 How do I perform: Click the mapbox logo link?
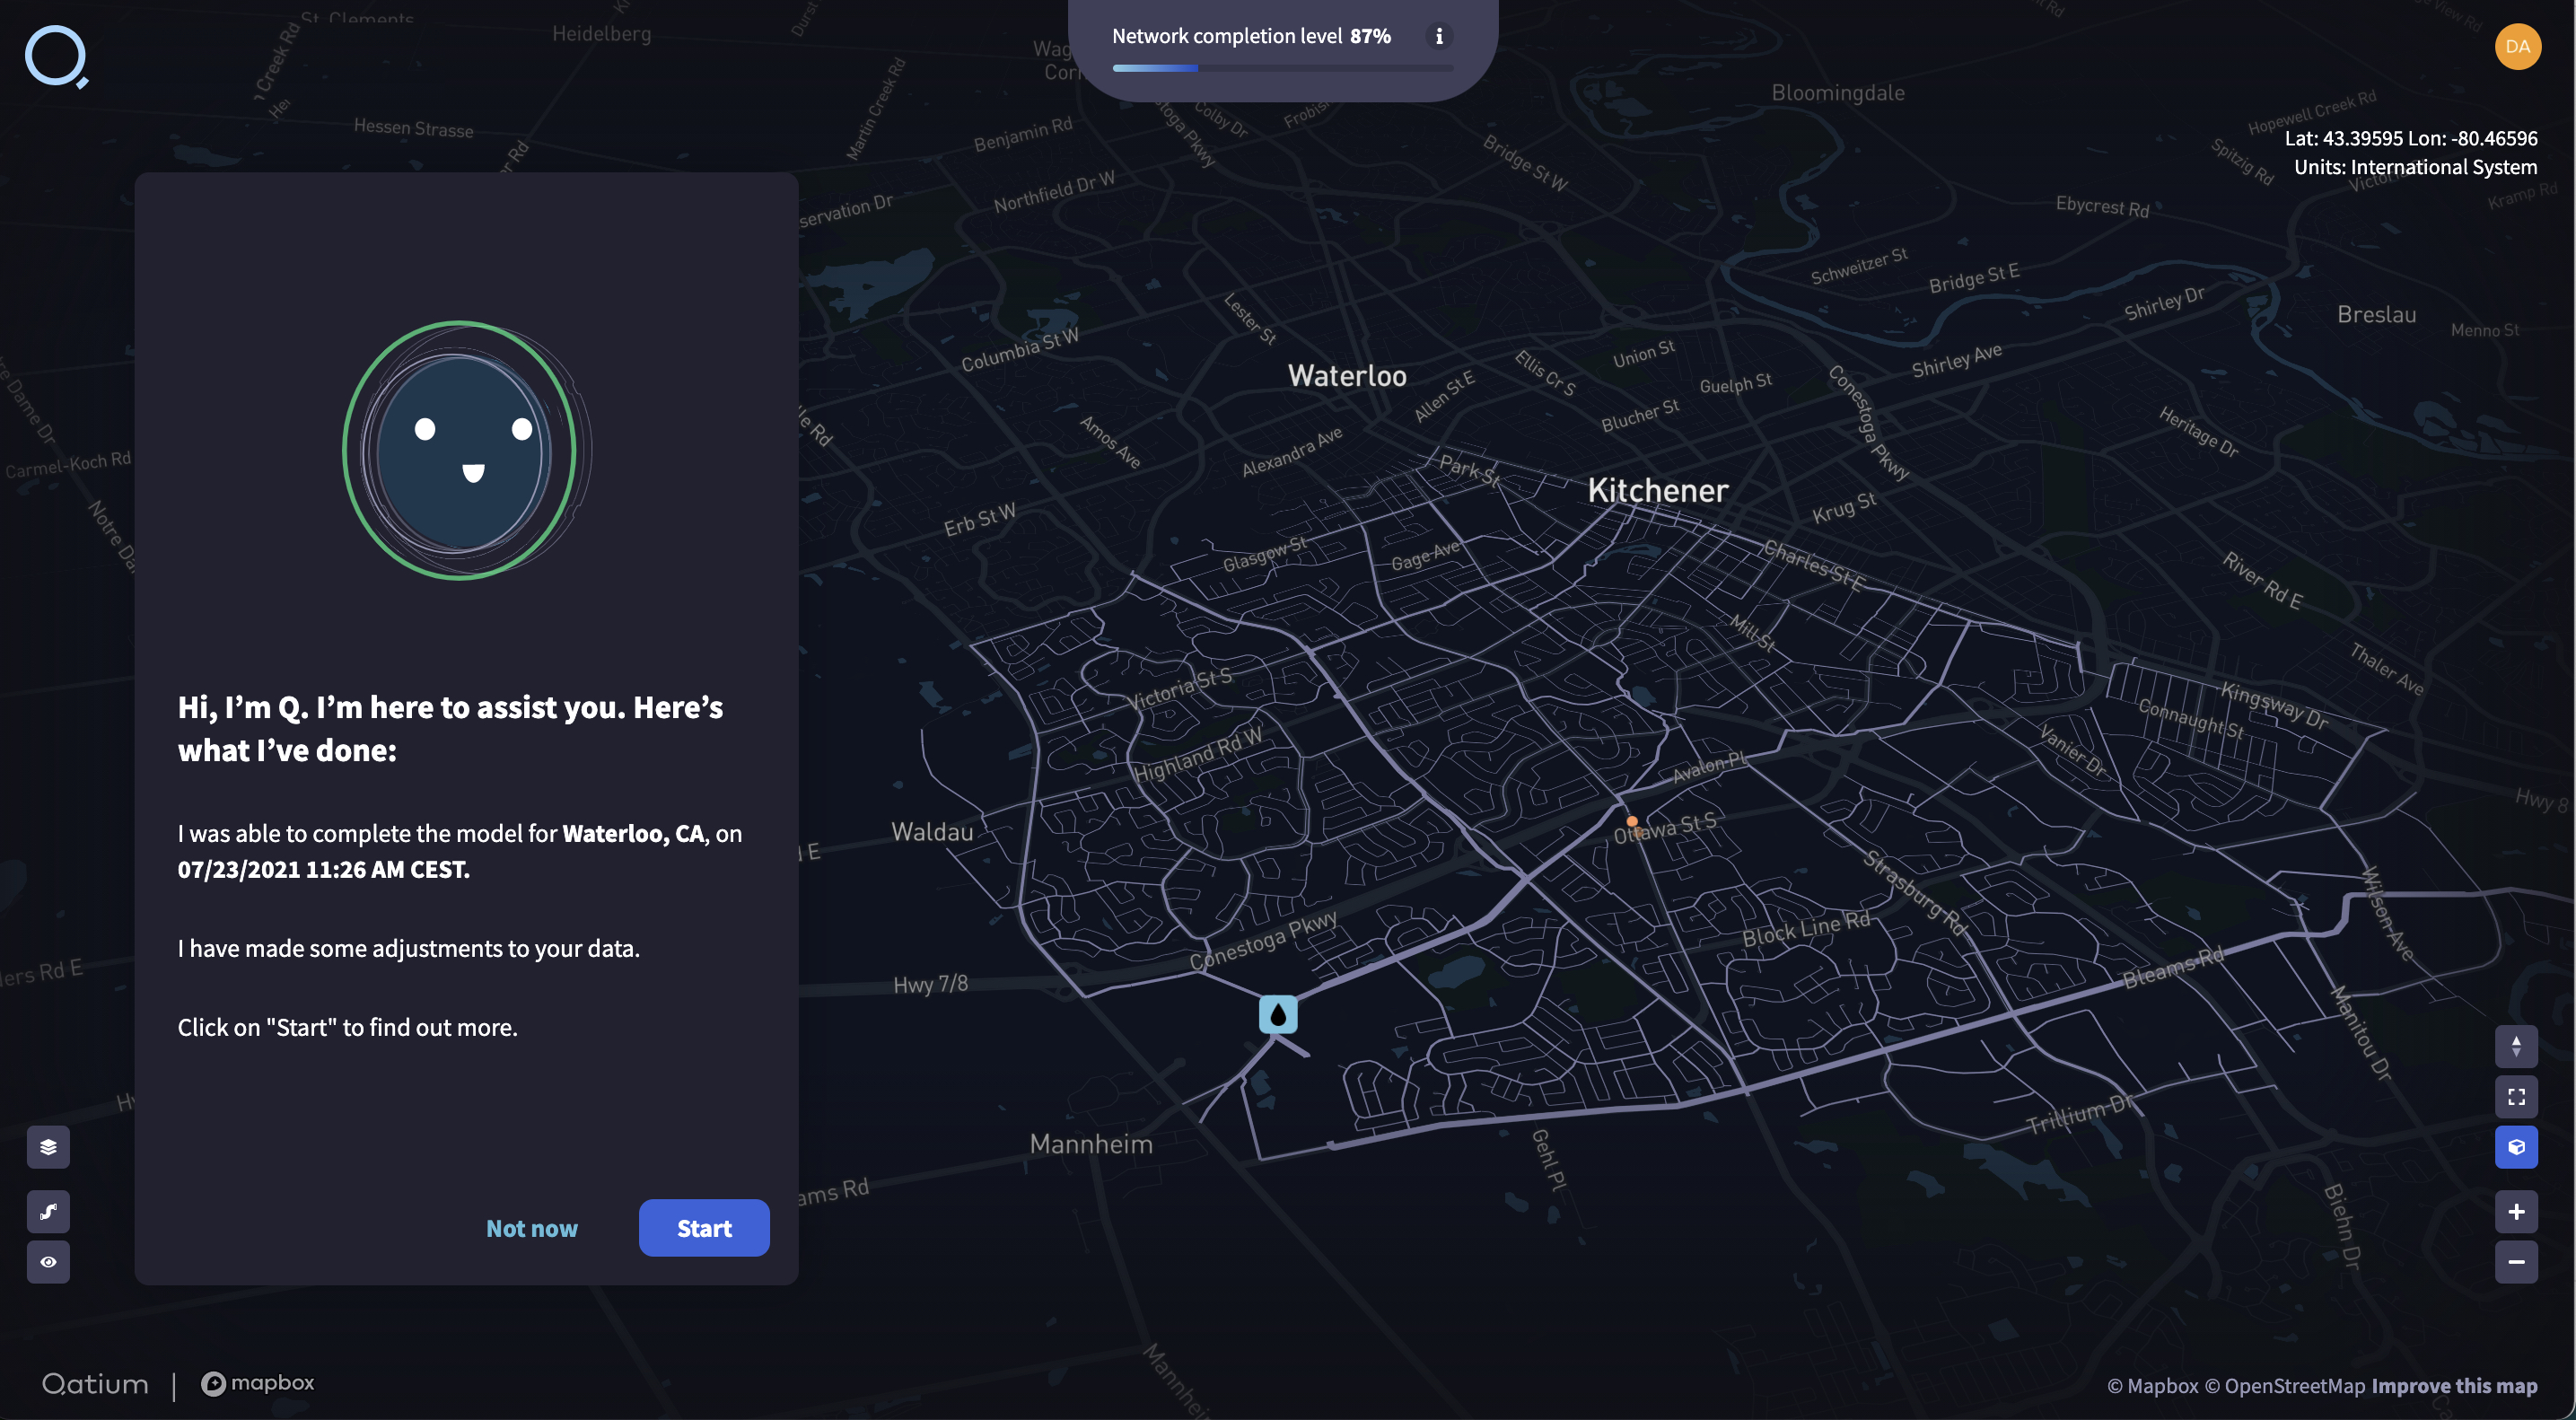pyautogui.click(x=258, y=1383)
